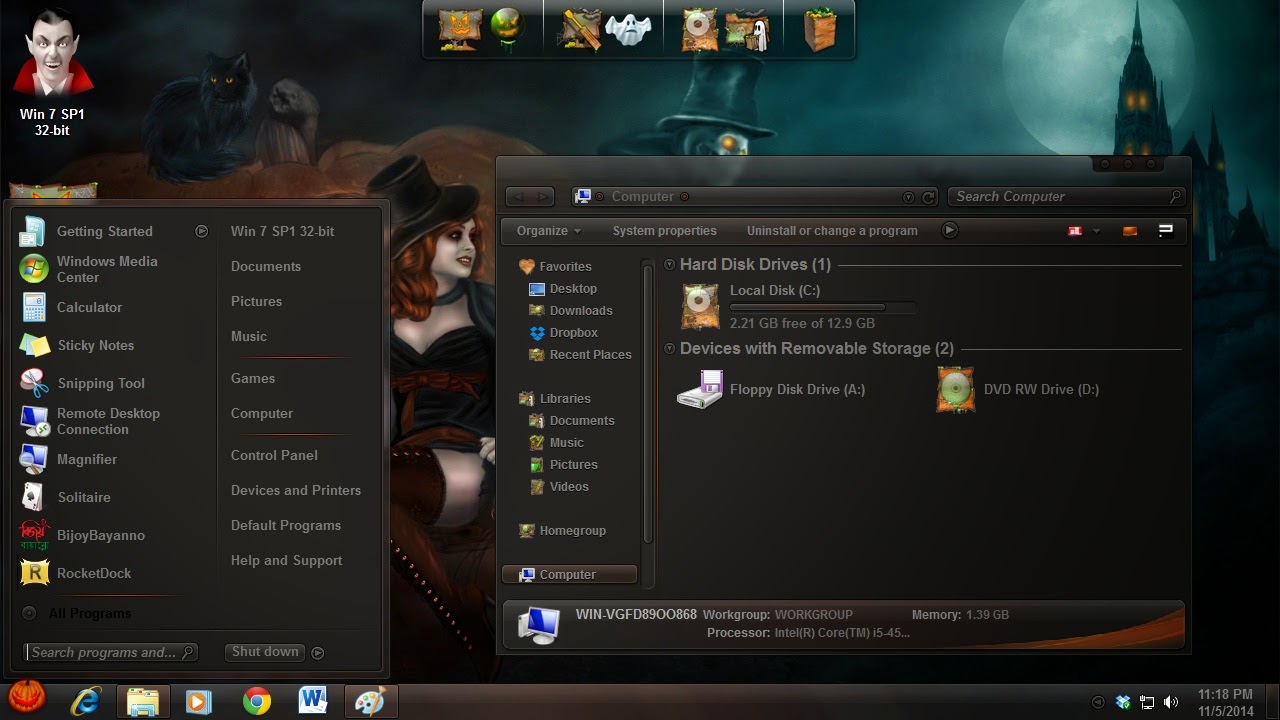
Task: Open the wooden crate dock icon
Action: [820, 29]
